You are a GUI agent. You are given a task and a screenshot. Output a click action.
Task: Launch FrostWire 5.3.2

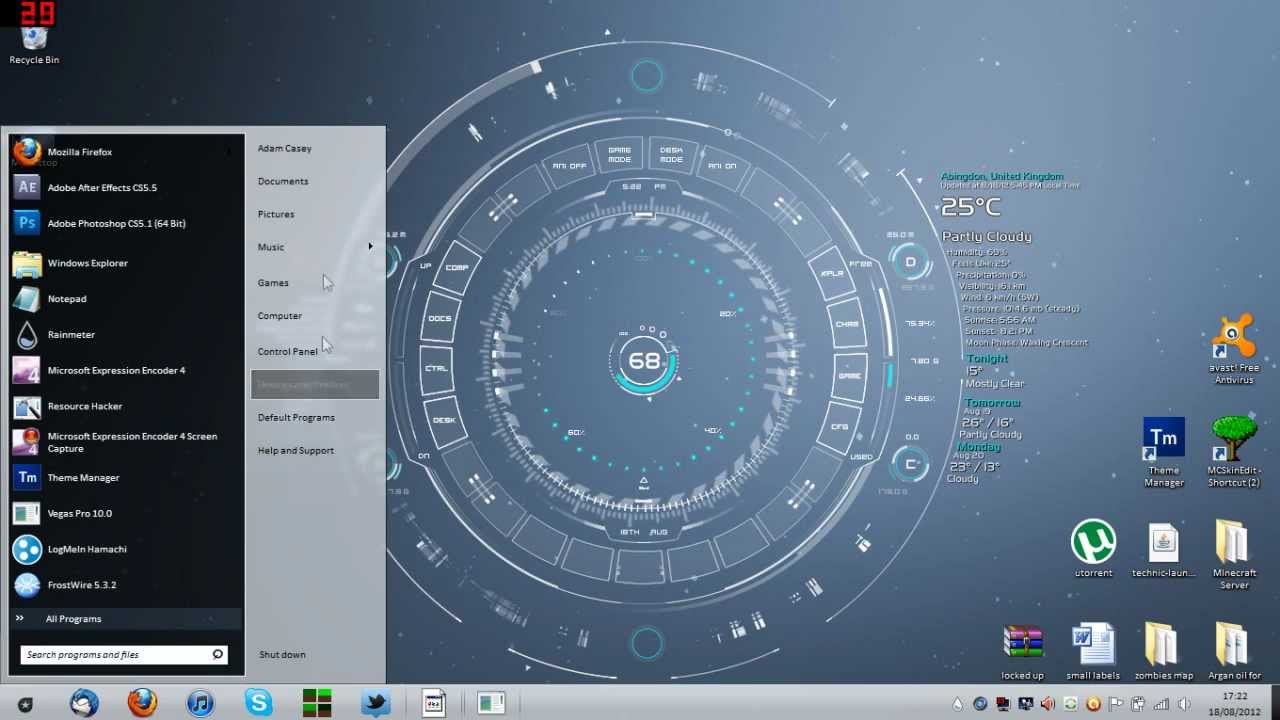coord(124,585)
